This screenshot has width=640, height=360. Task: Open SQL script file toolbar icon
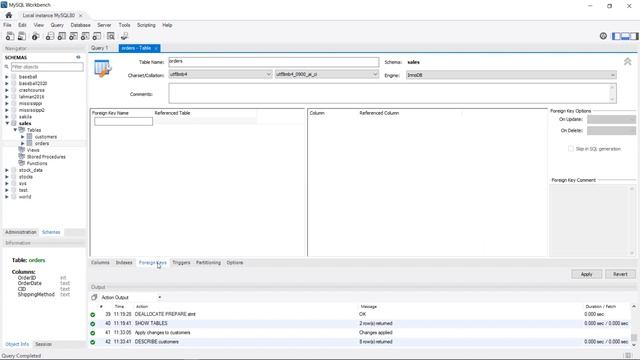[x=22, y=36]
